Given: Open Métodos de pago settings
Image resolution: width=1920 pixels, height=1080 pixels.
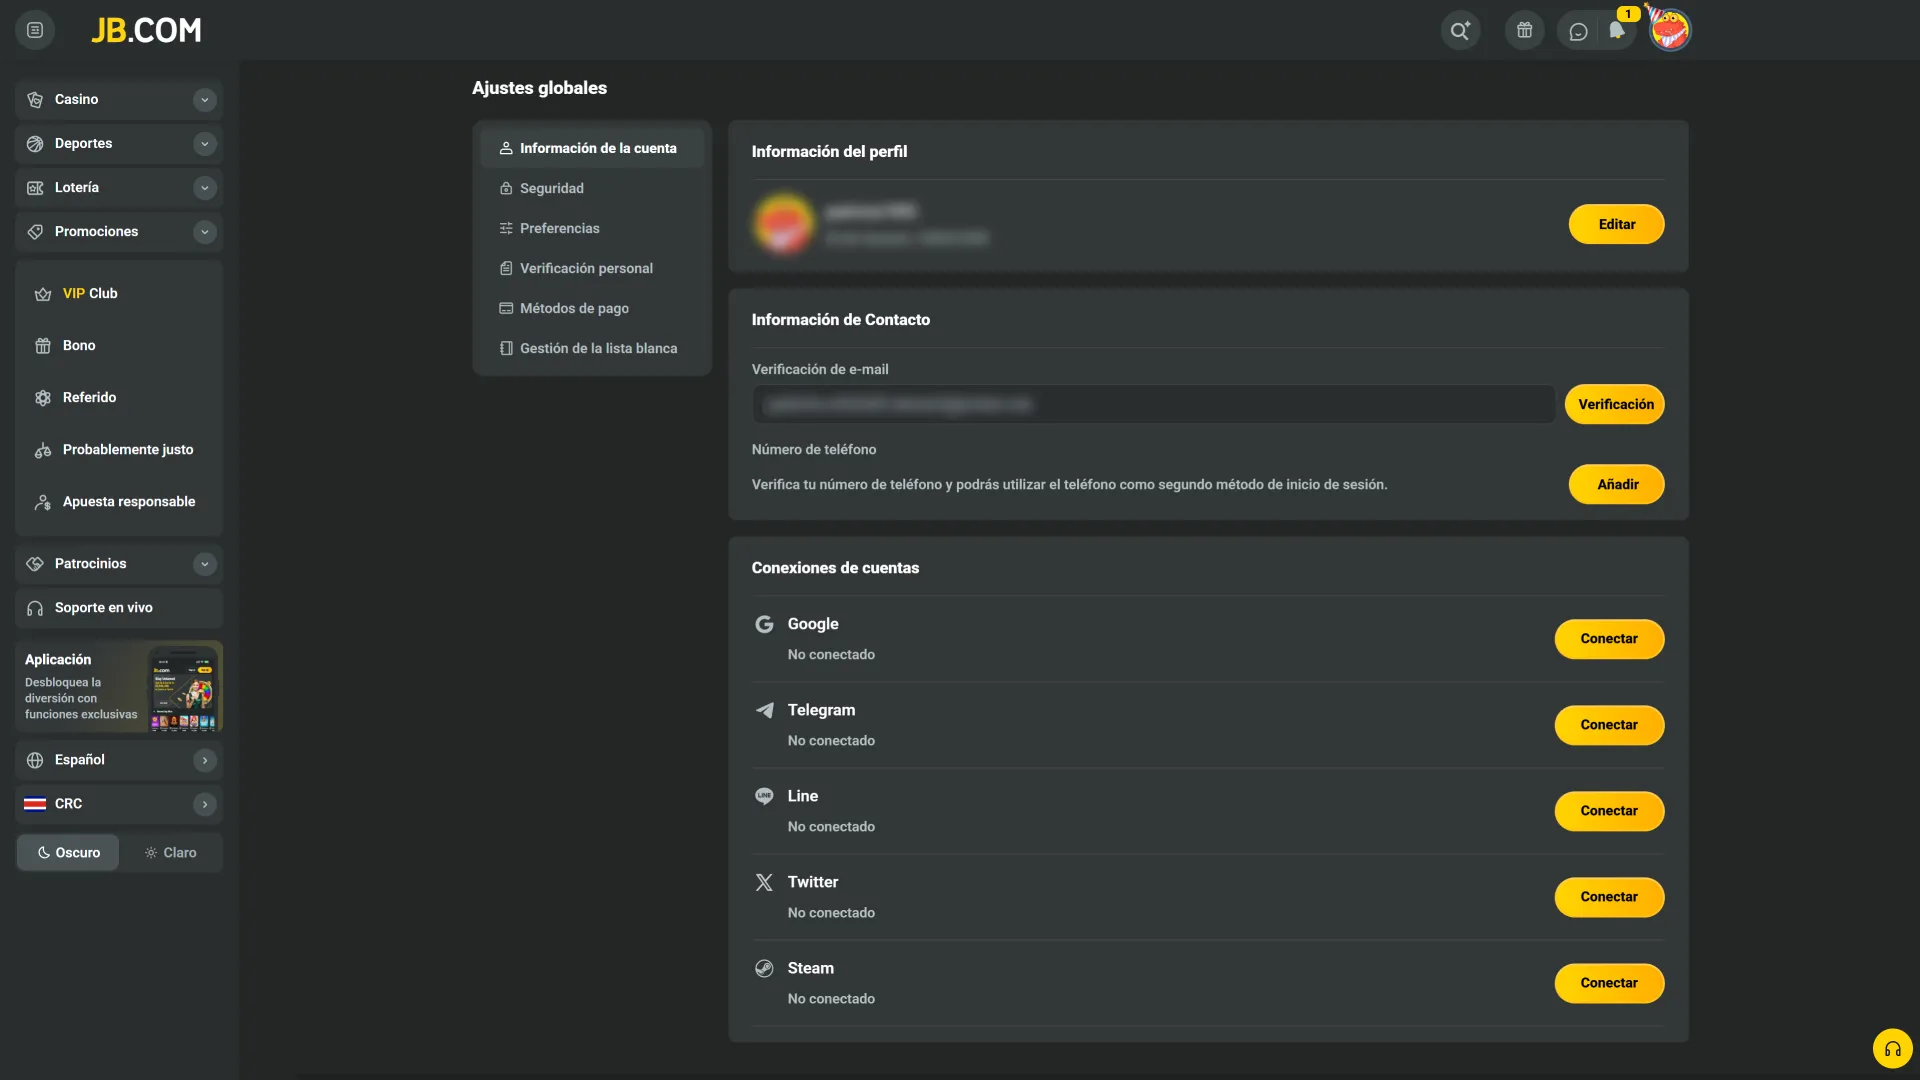Looking at the screenshot, I should tap(574, 308).
